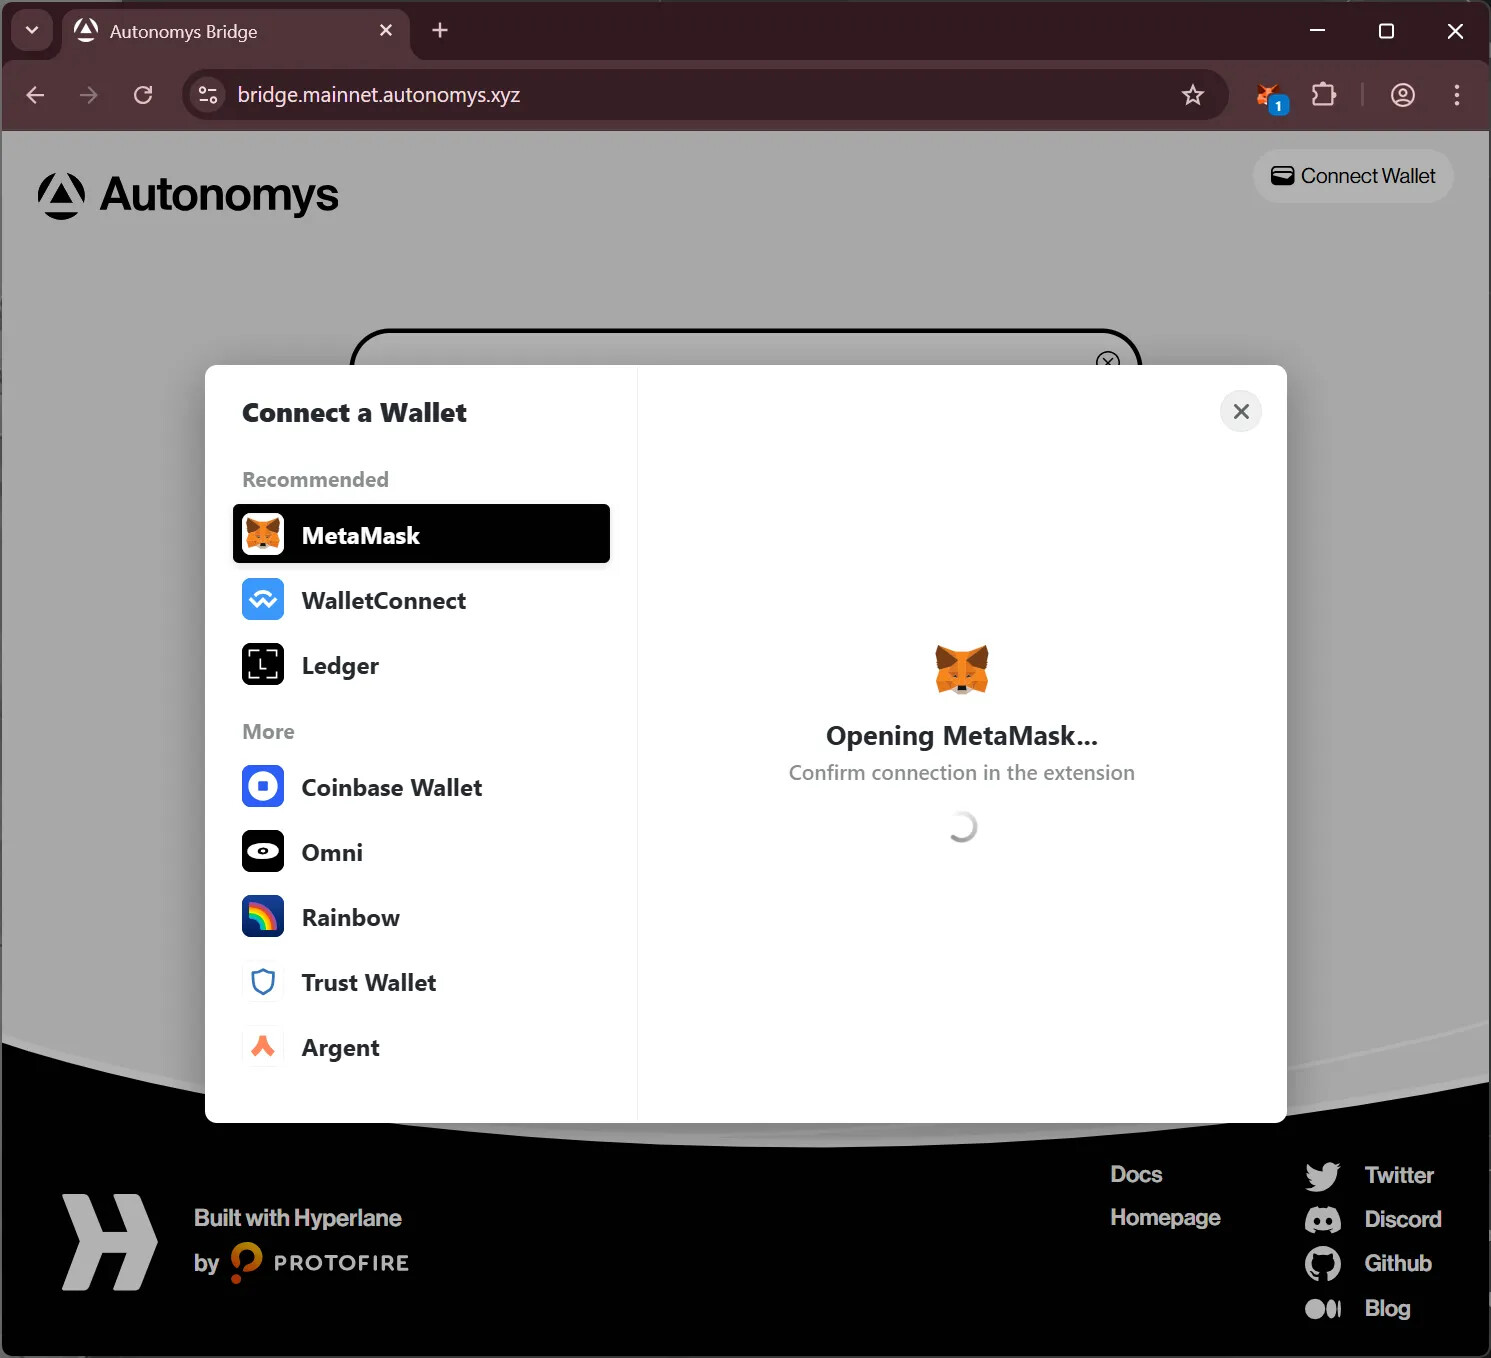Open the Blog footer link
1491x1358 pixels.
tap(1387, 1308)
